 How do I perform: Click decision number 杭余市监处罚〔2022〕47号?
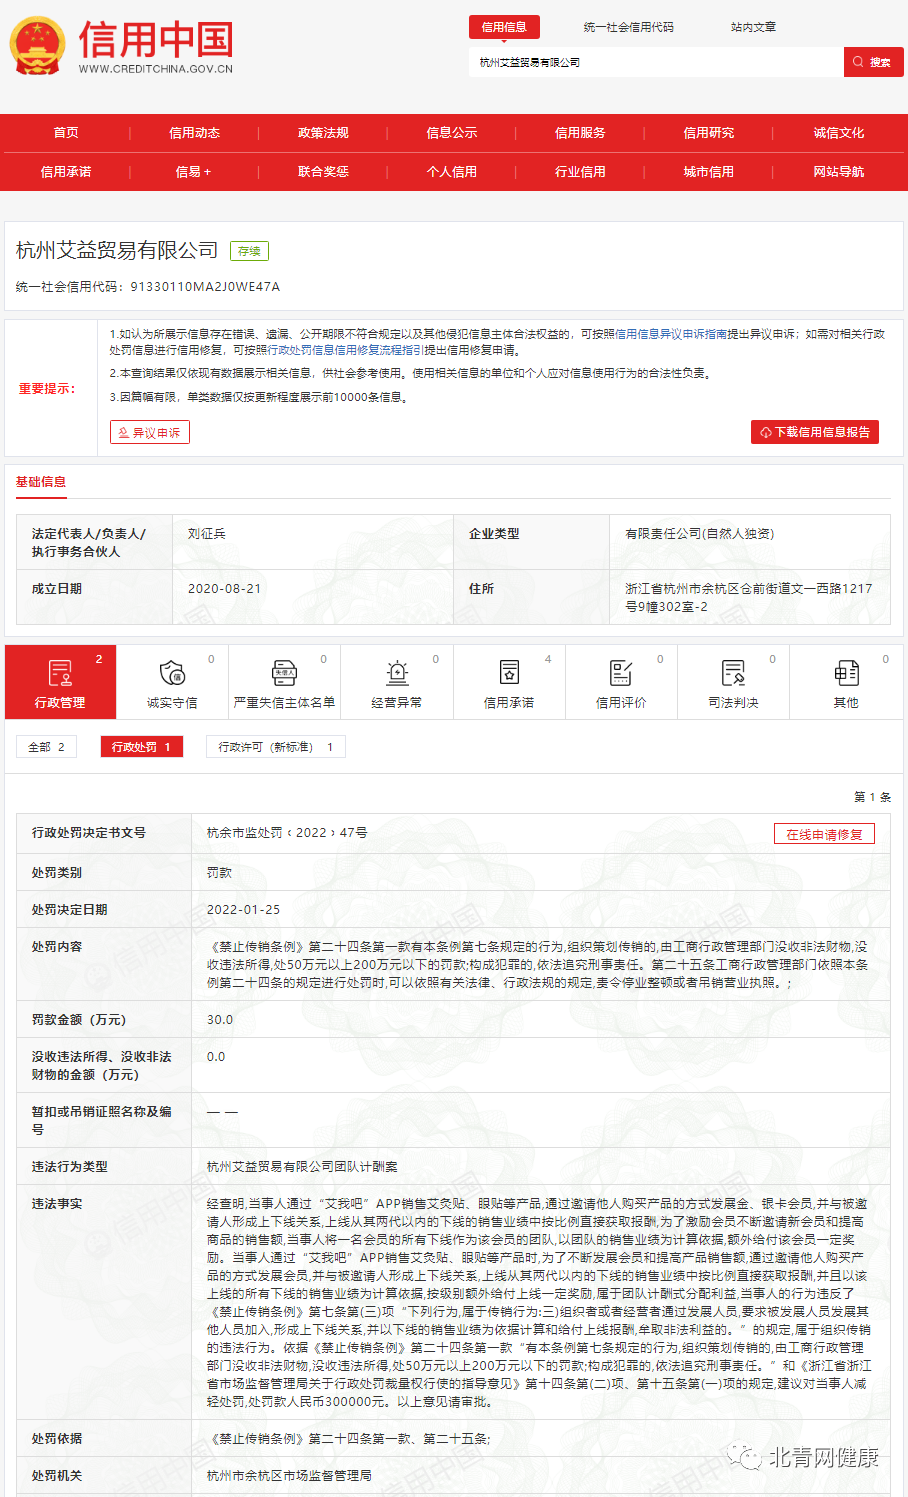coord(287,833)
